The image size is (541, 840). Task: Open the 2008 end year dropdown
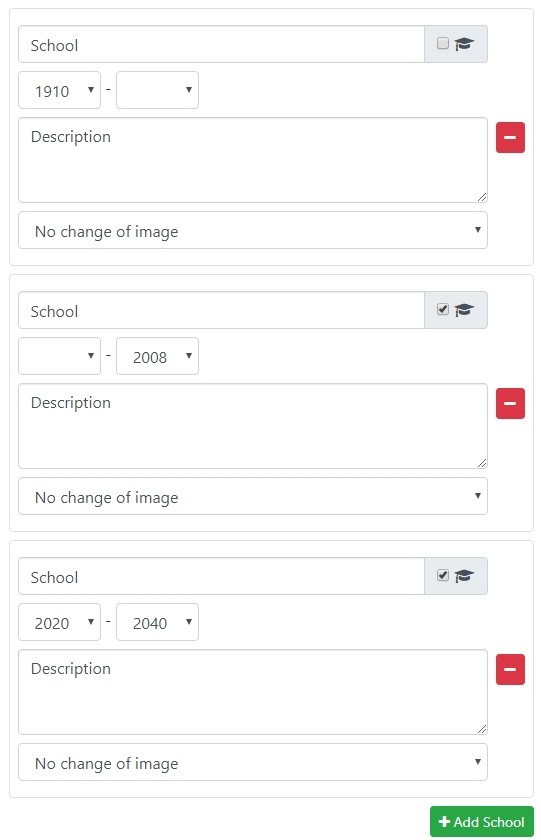pyautogui.click(x=157, y=356)
